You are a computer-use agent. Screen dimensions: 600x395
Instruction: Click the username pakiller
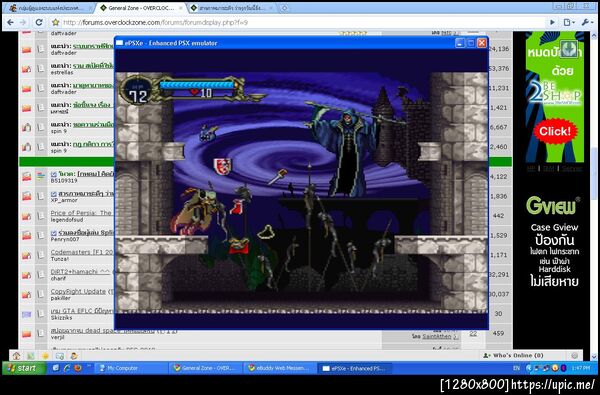click(x=60, y=298)
